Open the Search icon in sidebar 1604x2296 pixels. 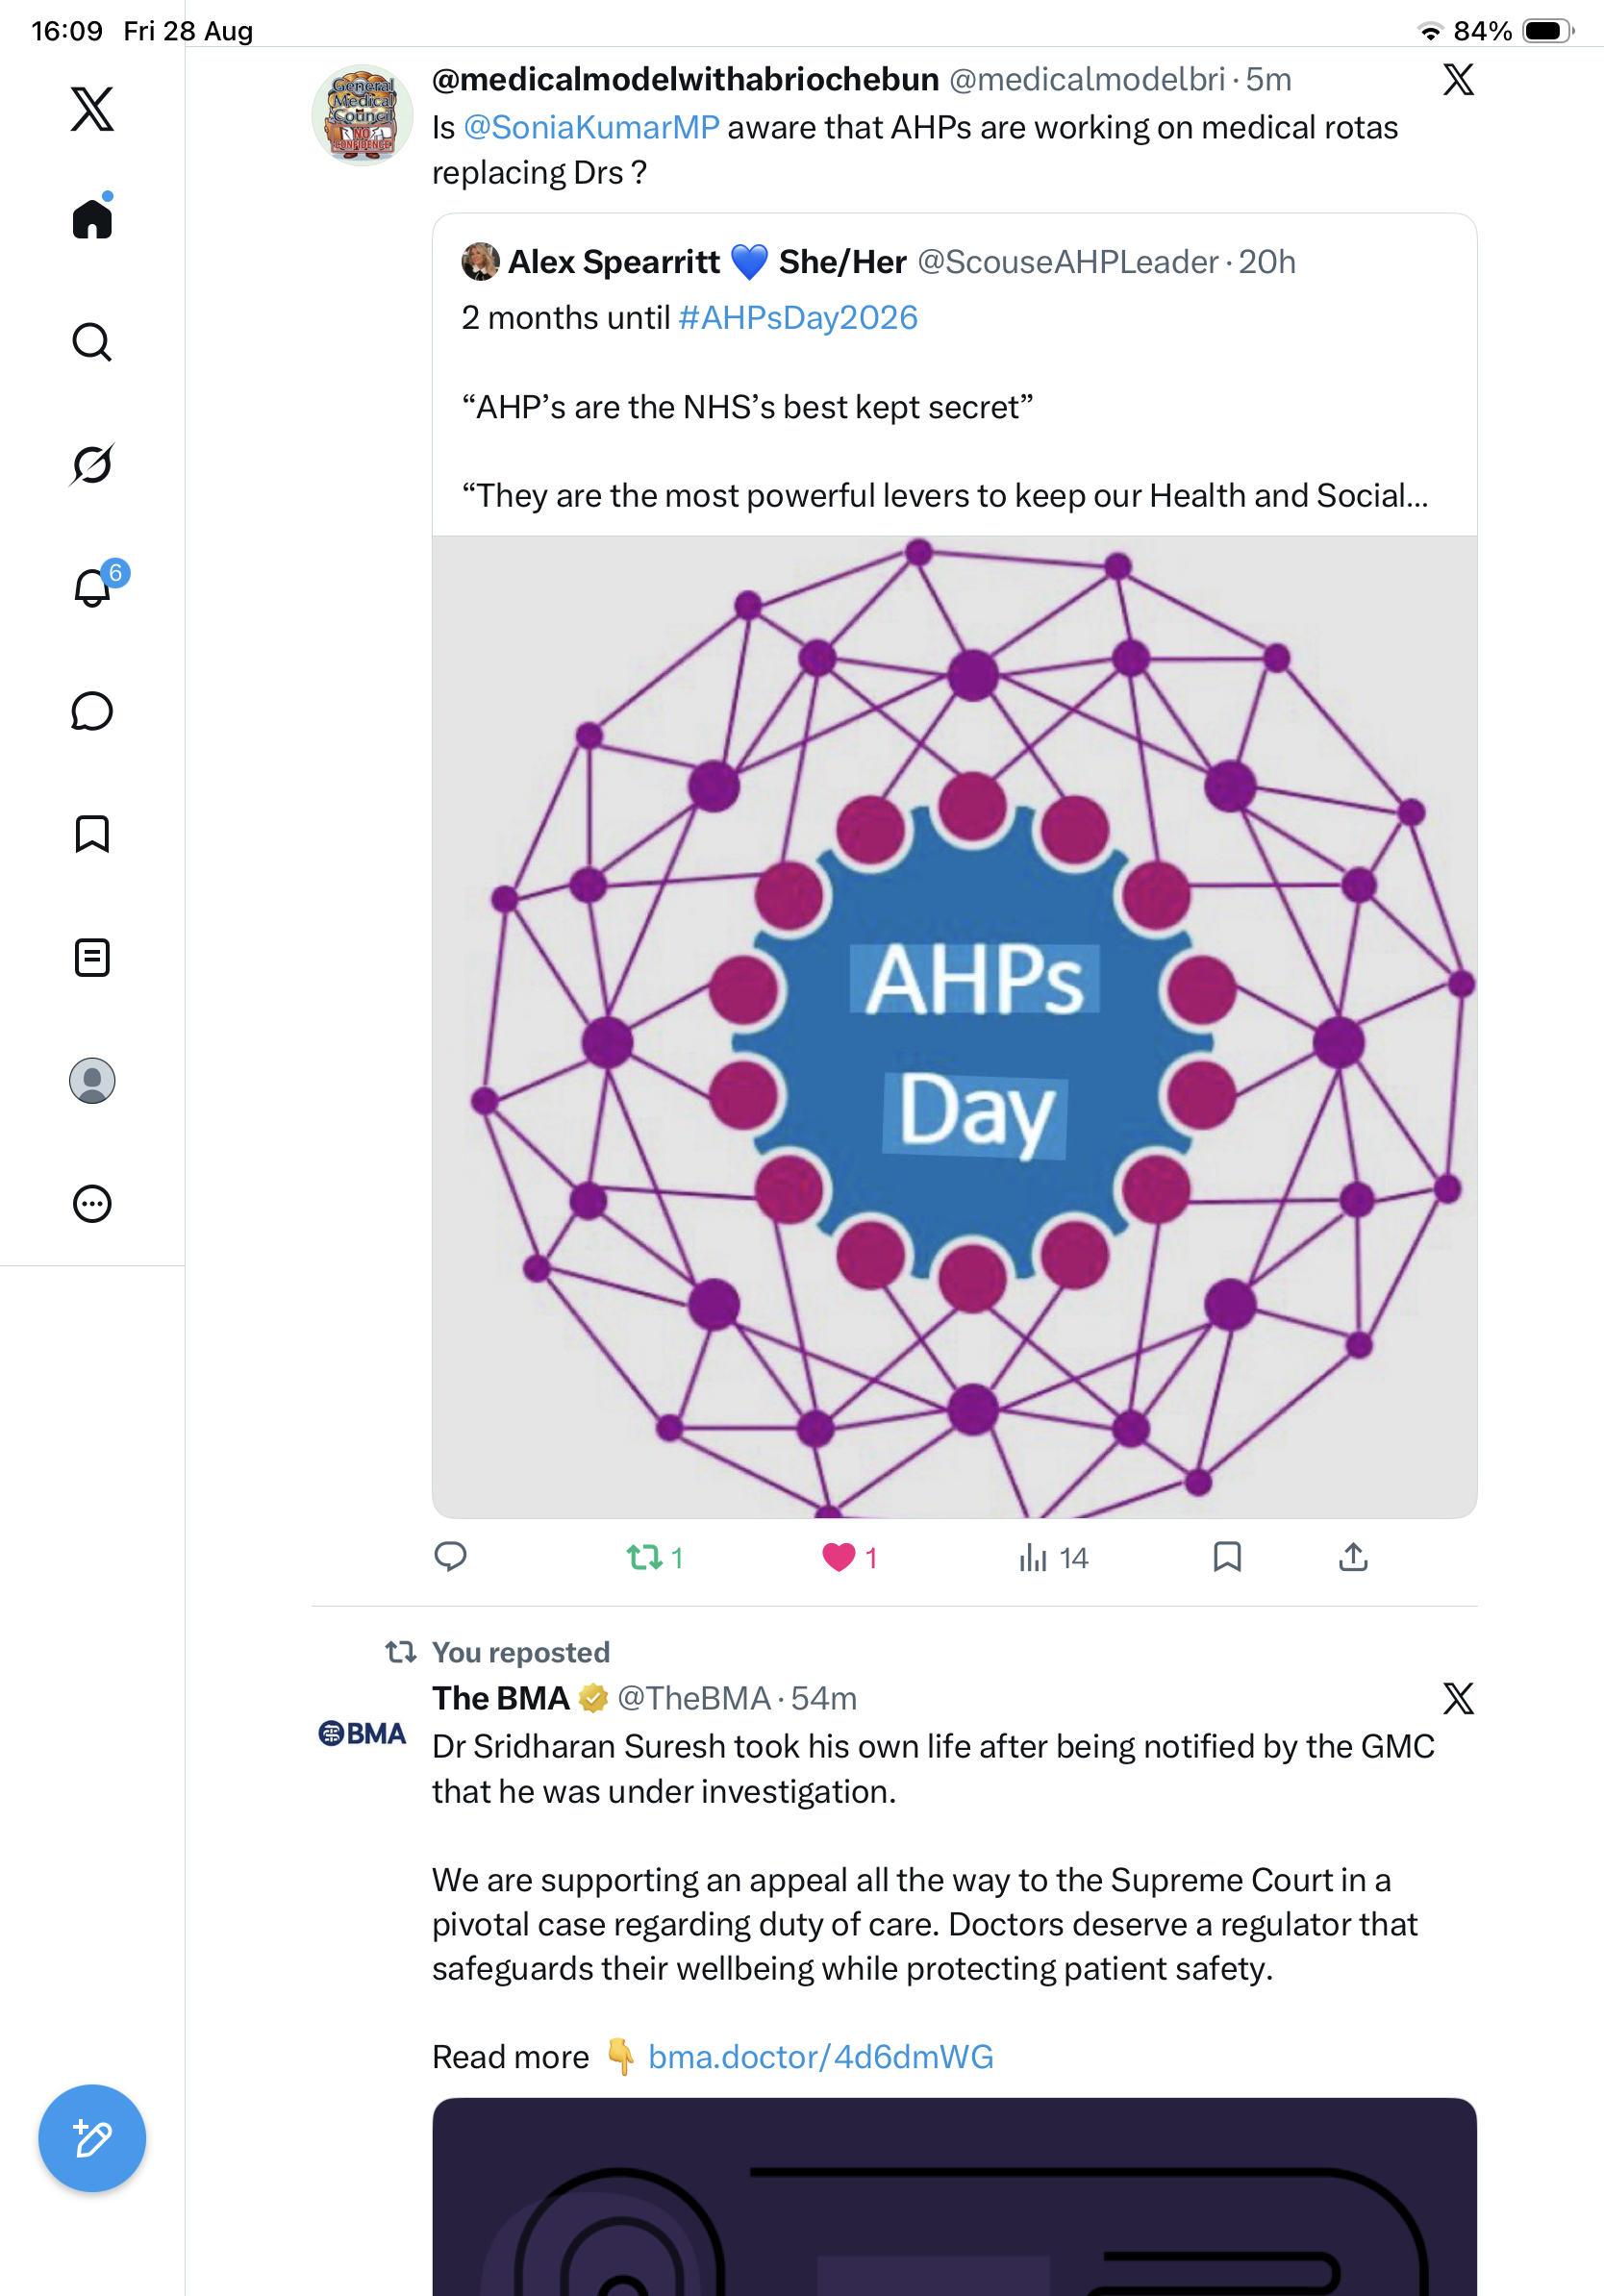pyautogui.click(x=92, y=342)
